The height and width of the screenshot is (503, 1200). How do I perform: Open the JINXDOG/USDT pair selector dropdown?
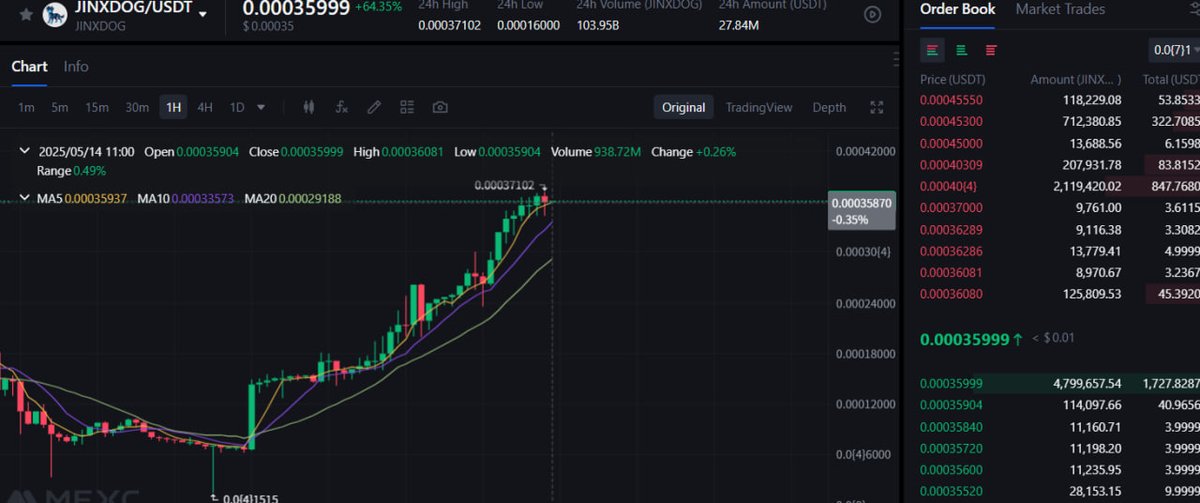[204, 15]
